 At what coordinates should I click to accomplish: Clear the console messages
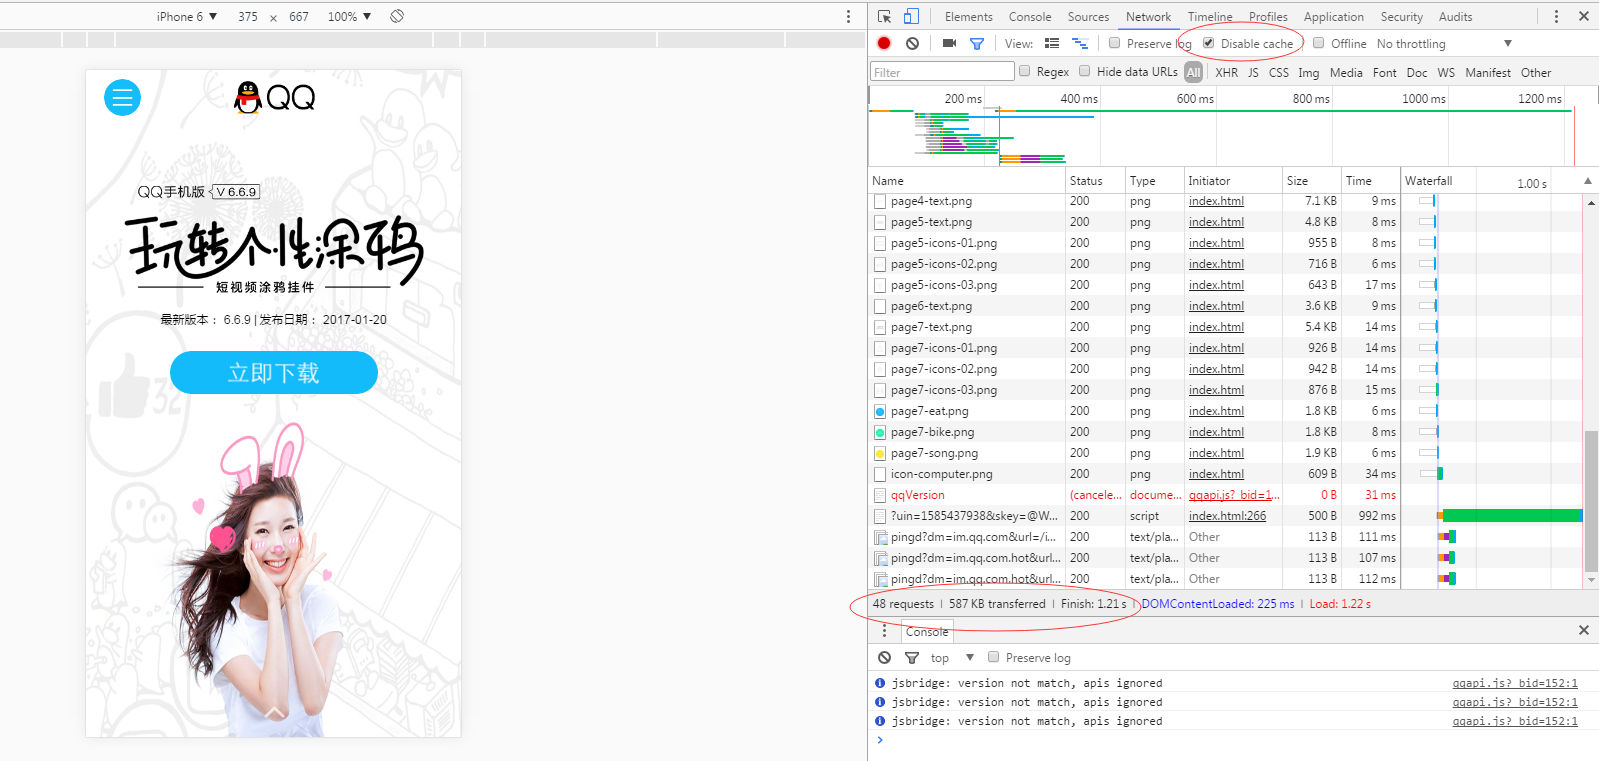pyautogui.click(x=884, y=657)
